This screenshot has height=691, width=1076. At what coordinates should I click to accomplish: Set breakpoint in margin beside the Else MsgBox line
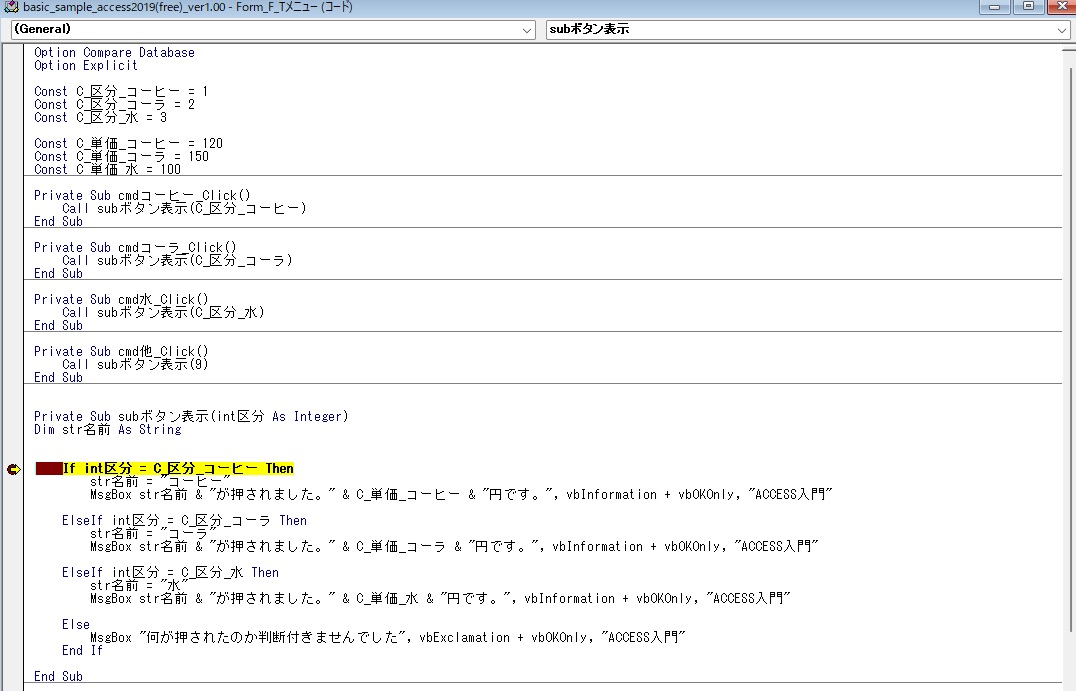click(x=13, y=638)
